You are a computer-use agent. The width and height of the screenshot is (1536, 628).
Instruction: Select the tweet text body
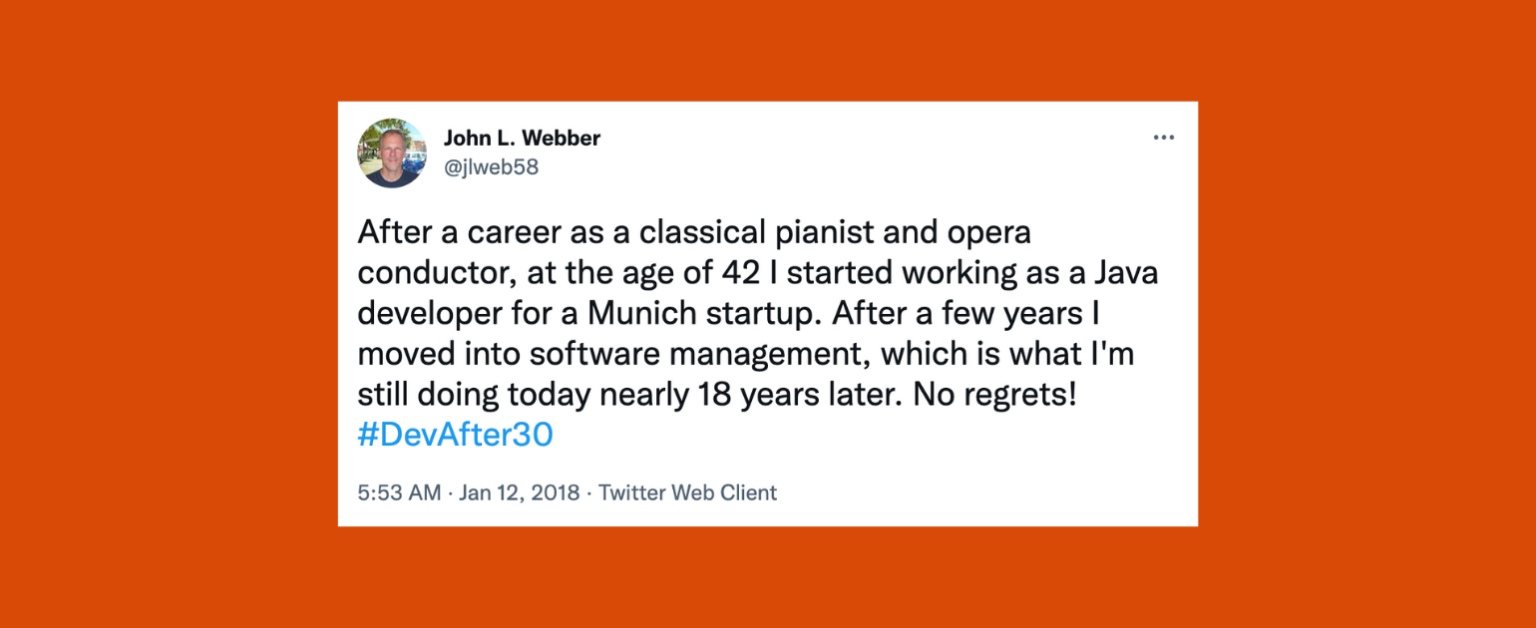tap(750, 312)
